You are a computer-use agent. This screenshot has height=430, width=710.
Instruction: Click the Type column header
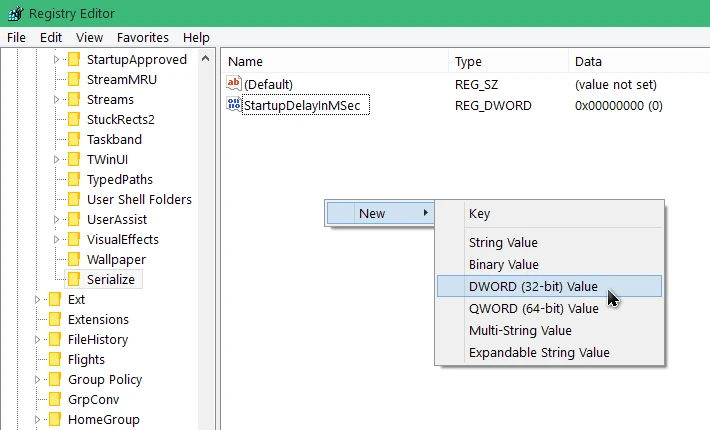[x=505, y=62]
